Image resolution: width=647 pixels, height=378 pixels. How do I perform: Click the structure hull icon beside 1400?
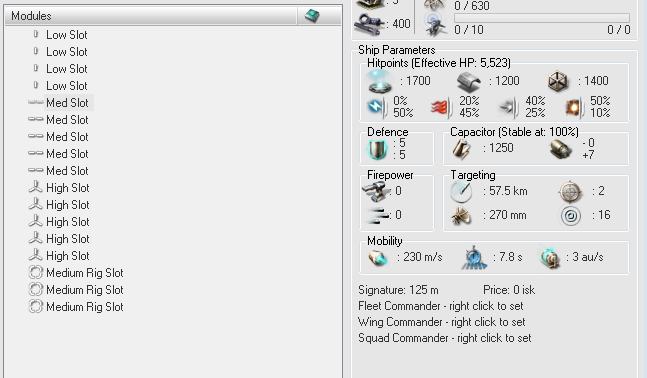[558, 81]
